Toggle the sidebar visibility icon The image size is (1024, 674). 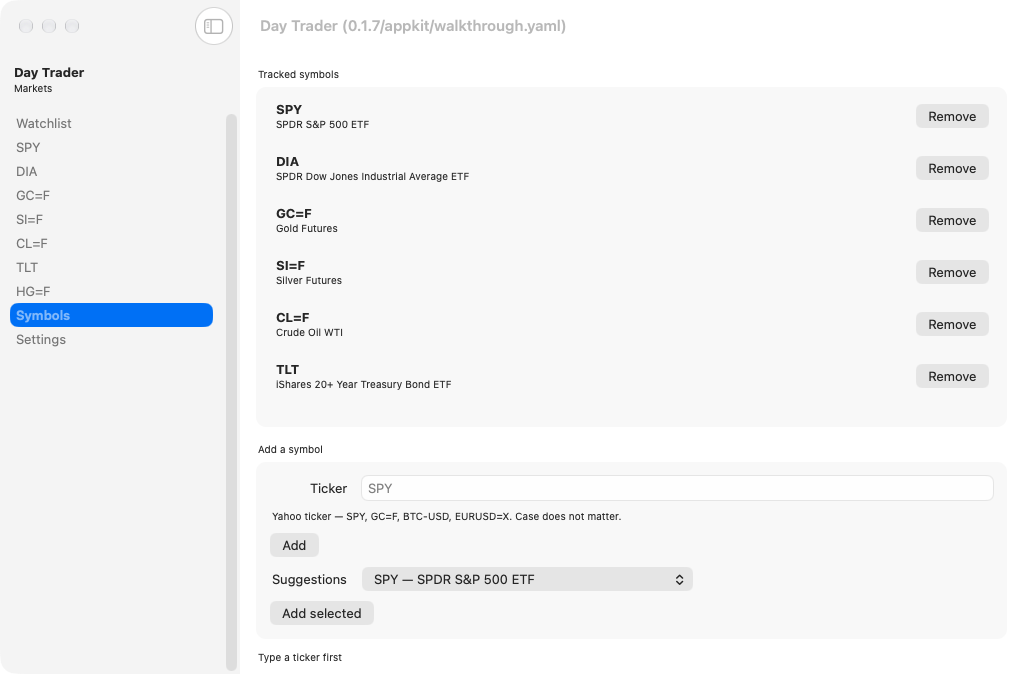pyautogui.click(x=214, y=26)
